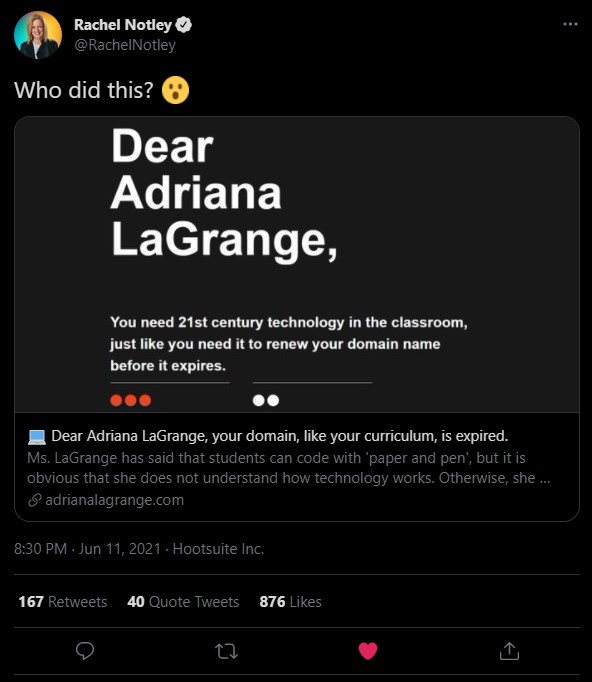Click the retweet arrows icon
The image size is (592, 682).
click(226, 651)
